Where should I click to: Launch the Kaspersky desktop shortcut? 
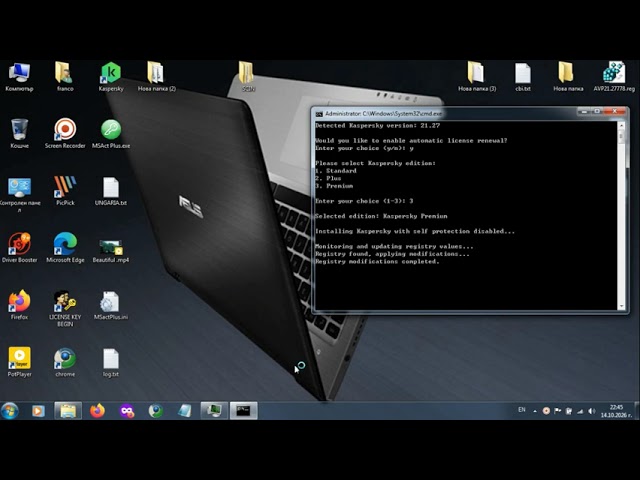[111, 77]
